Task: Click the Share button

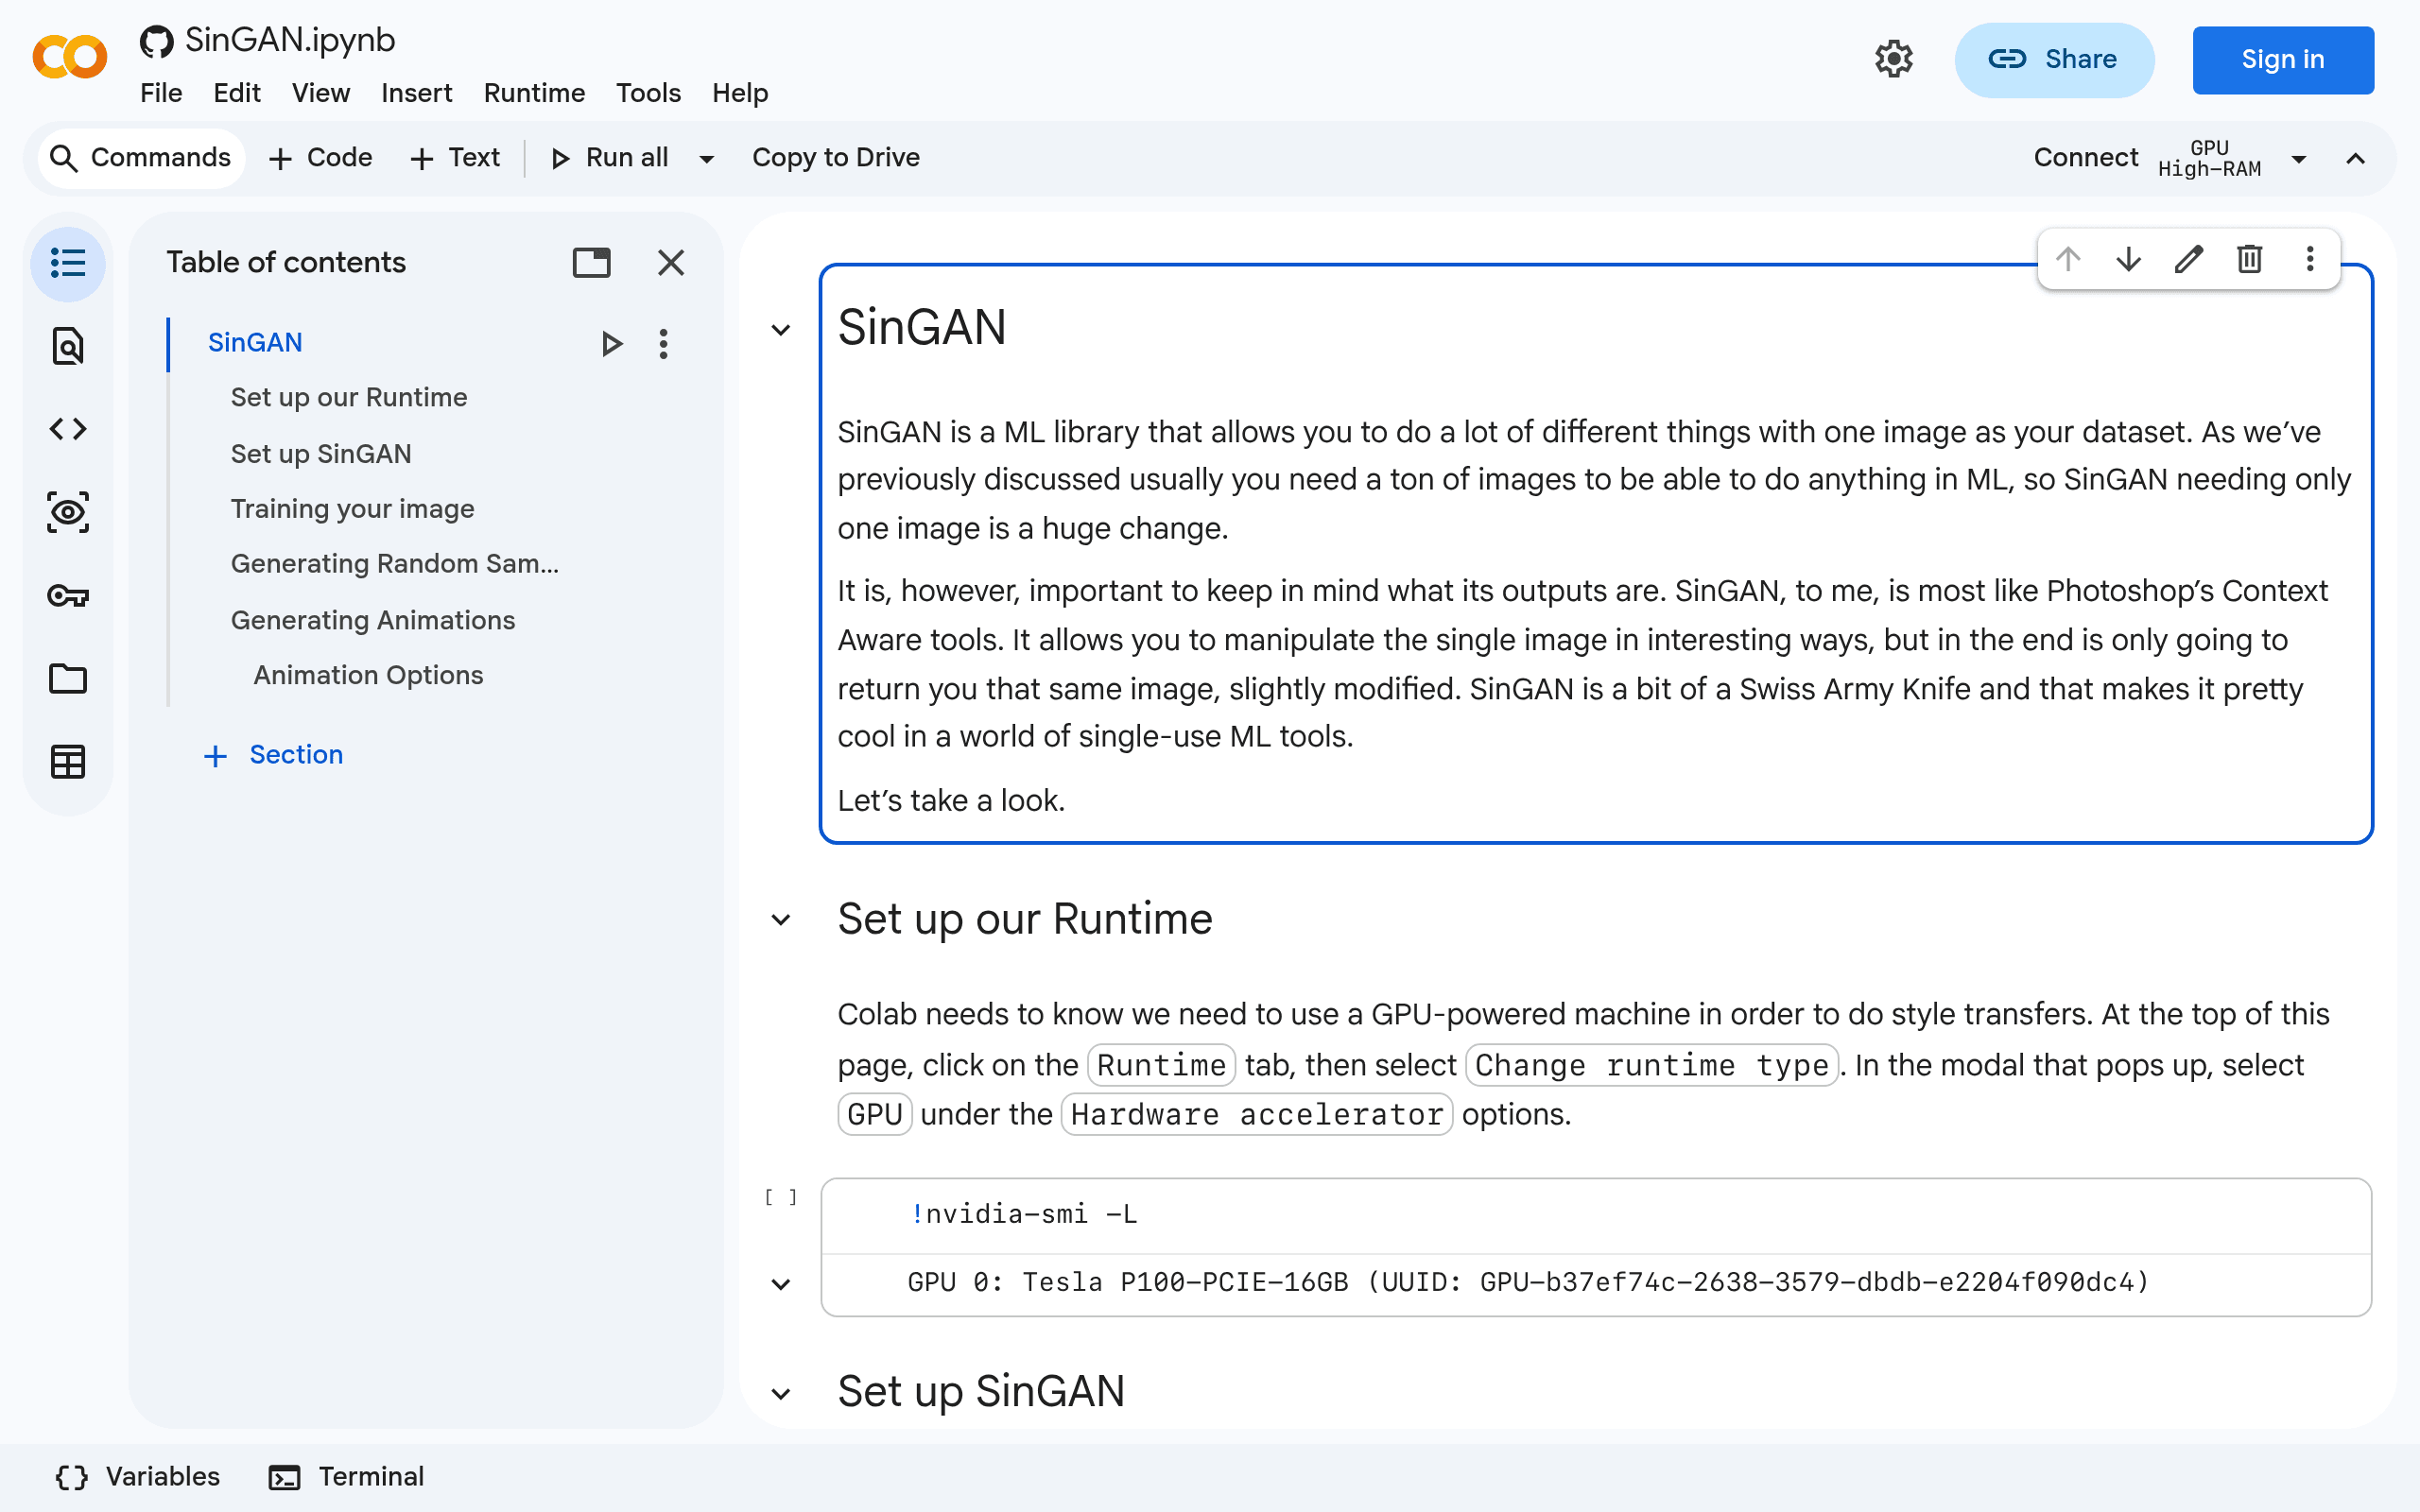Action: (2054, 60)
